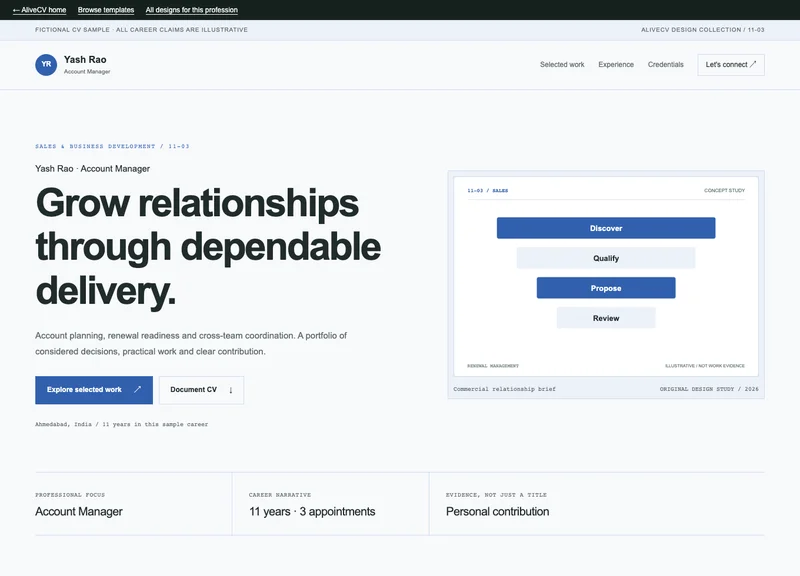800x576 pixels.
Task: Click 'Illustrative / not work evidence' text
Action: point(705,366)
